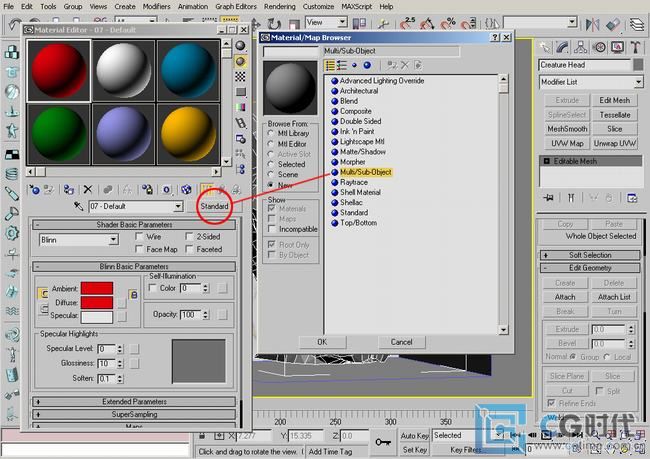This screenshot has height=459, width=650.
Task: Toggle the checkered Background icon in Material Editor
Action: click(240, 77)
